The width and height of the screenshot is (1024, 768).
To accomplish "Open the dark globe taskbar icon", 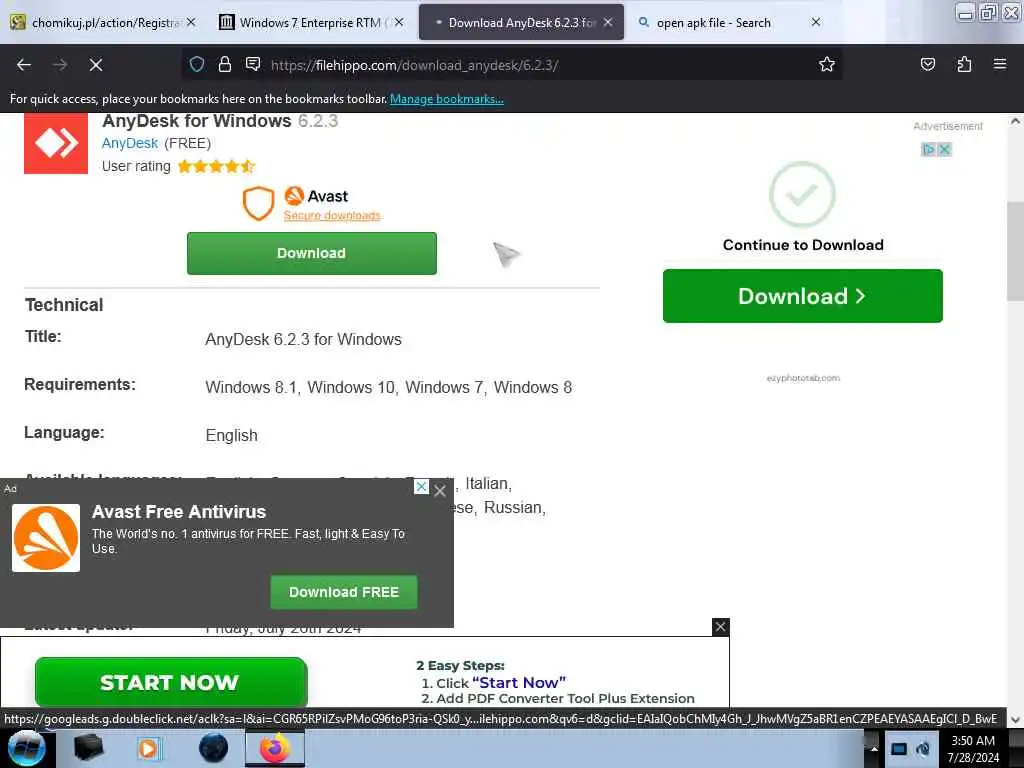I will point(213,748).
